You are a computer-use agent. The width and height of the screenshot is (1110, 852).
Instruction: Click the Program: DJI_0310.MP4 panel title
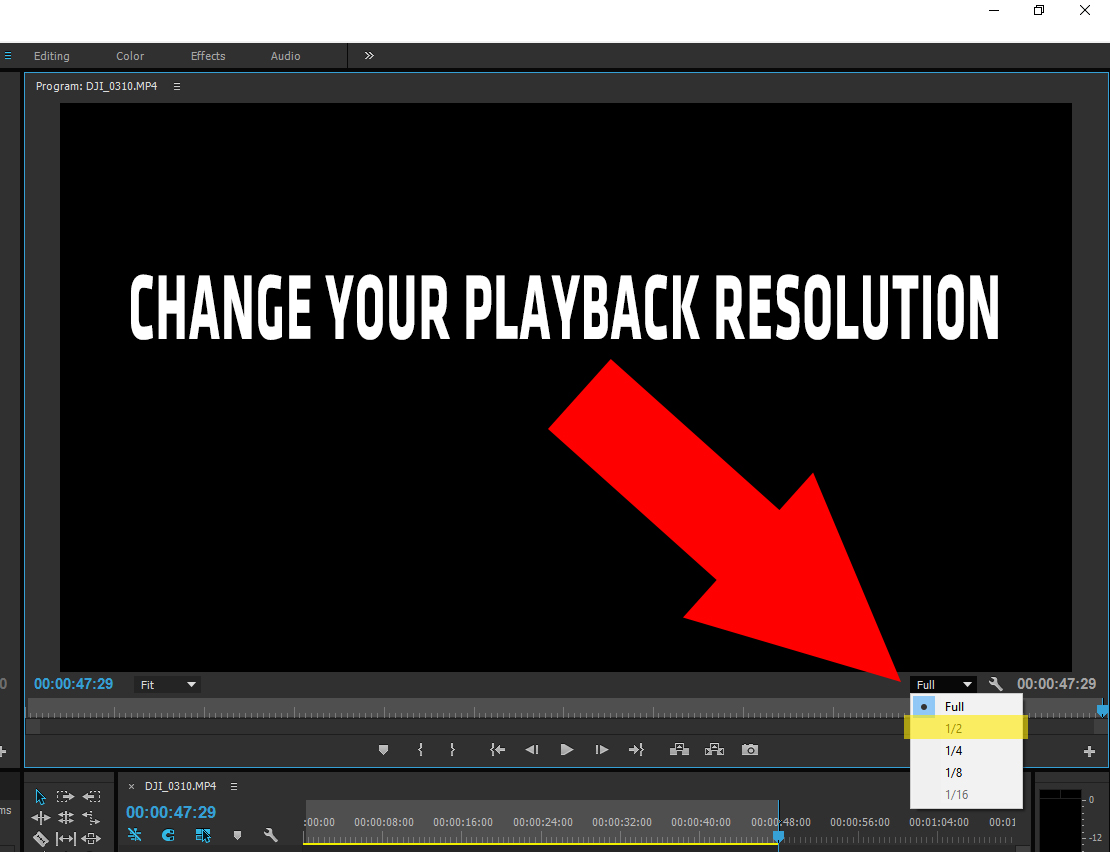tap(96, 86)
